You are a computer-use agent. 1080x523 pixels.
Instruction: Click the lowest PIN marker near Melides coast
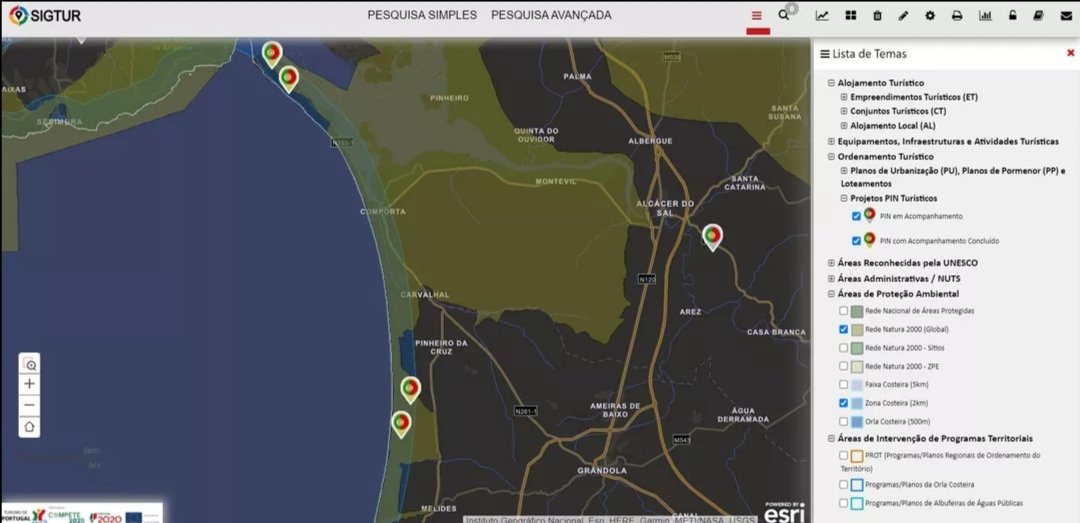click(x=402, y=424)
